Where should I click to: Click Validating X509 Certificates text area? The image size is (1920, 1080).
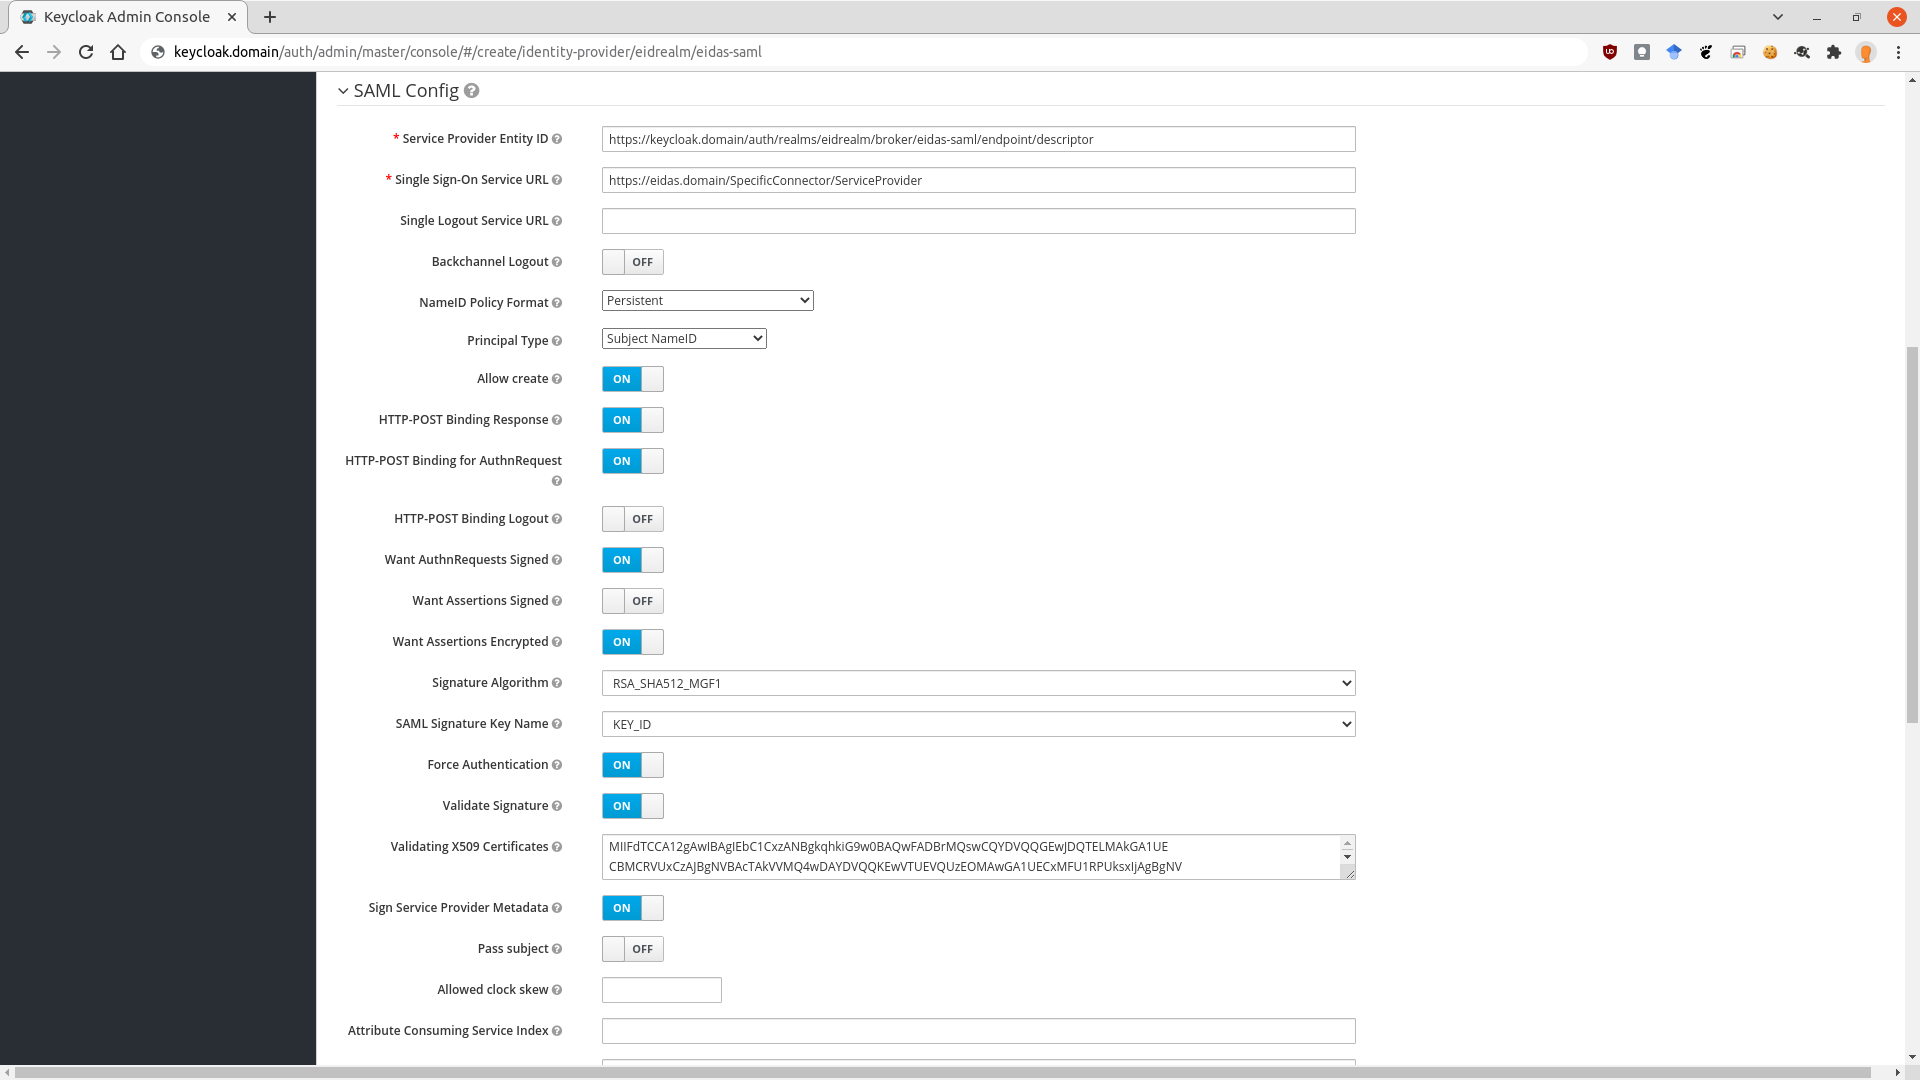[975, 856]
